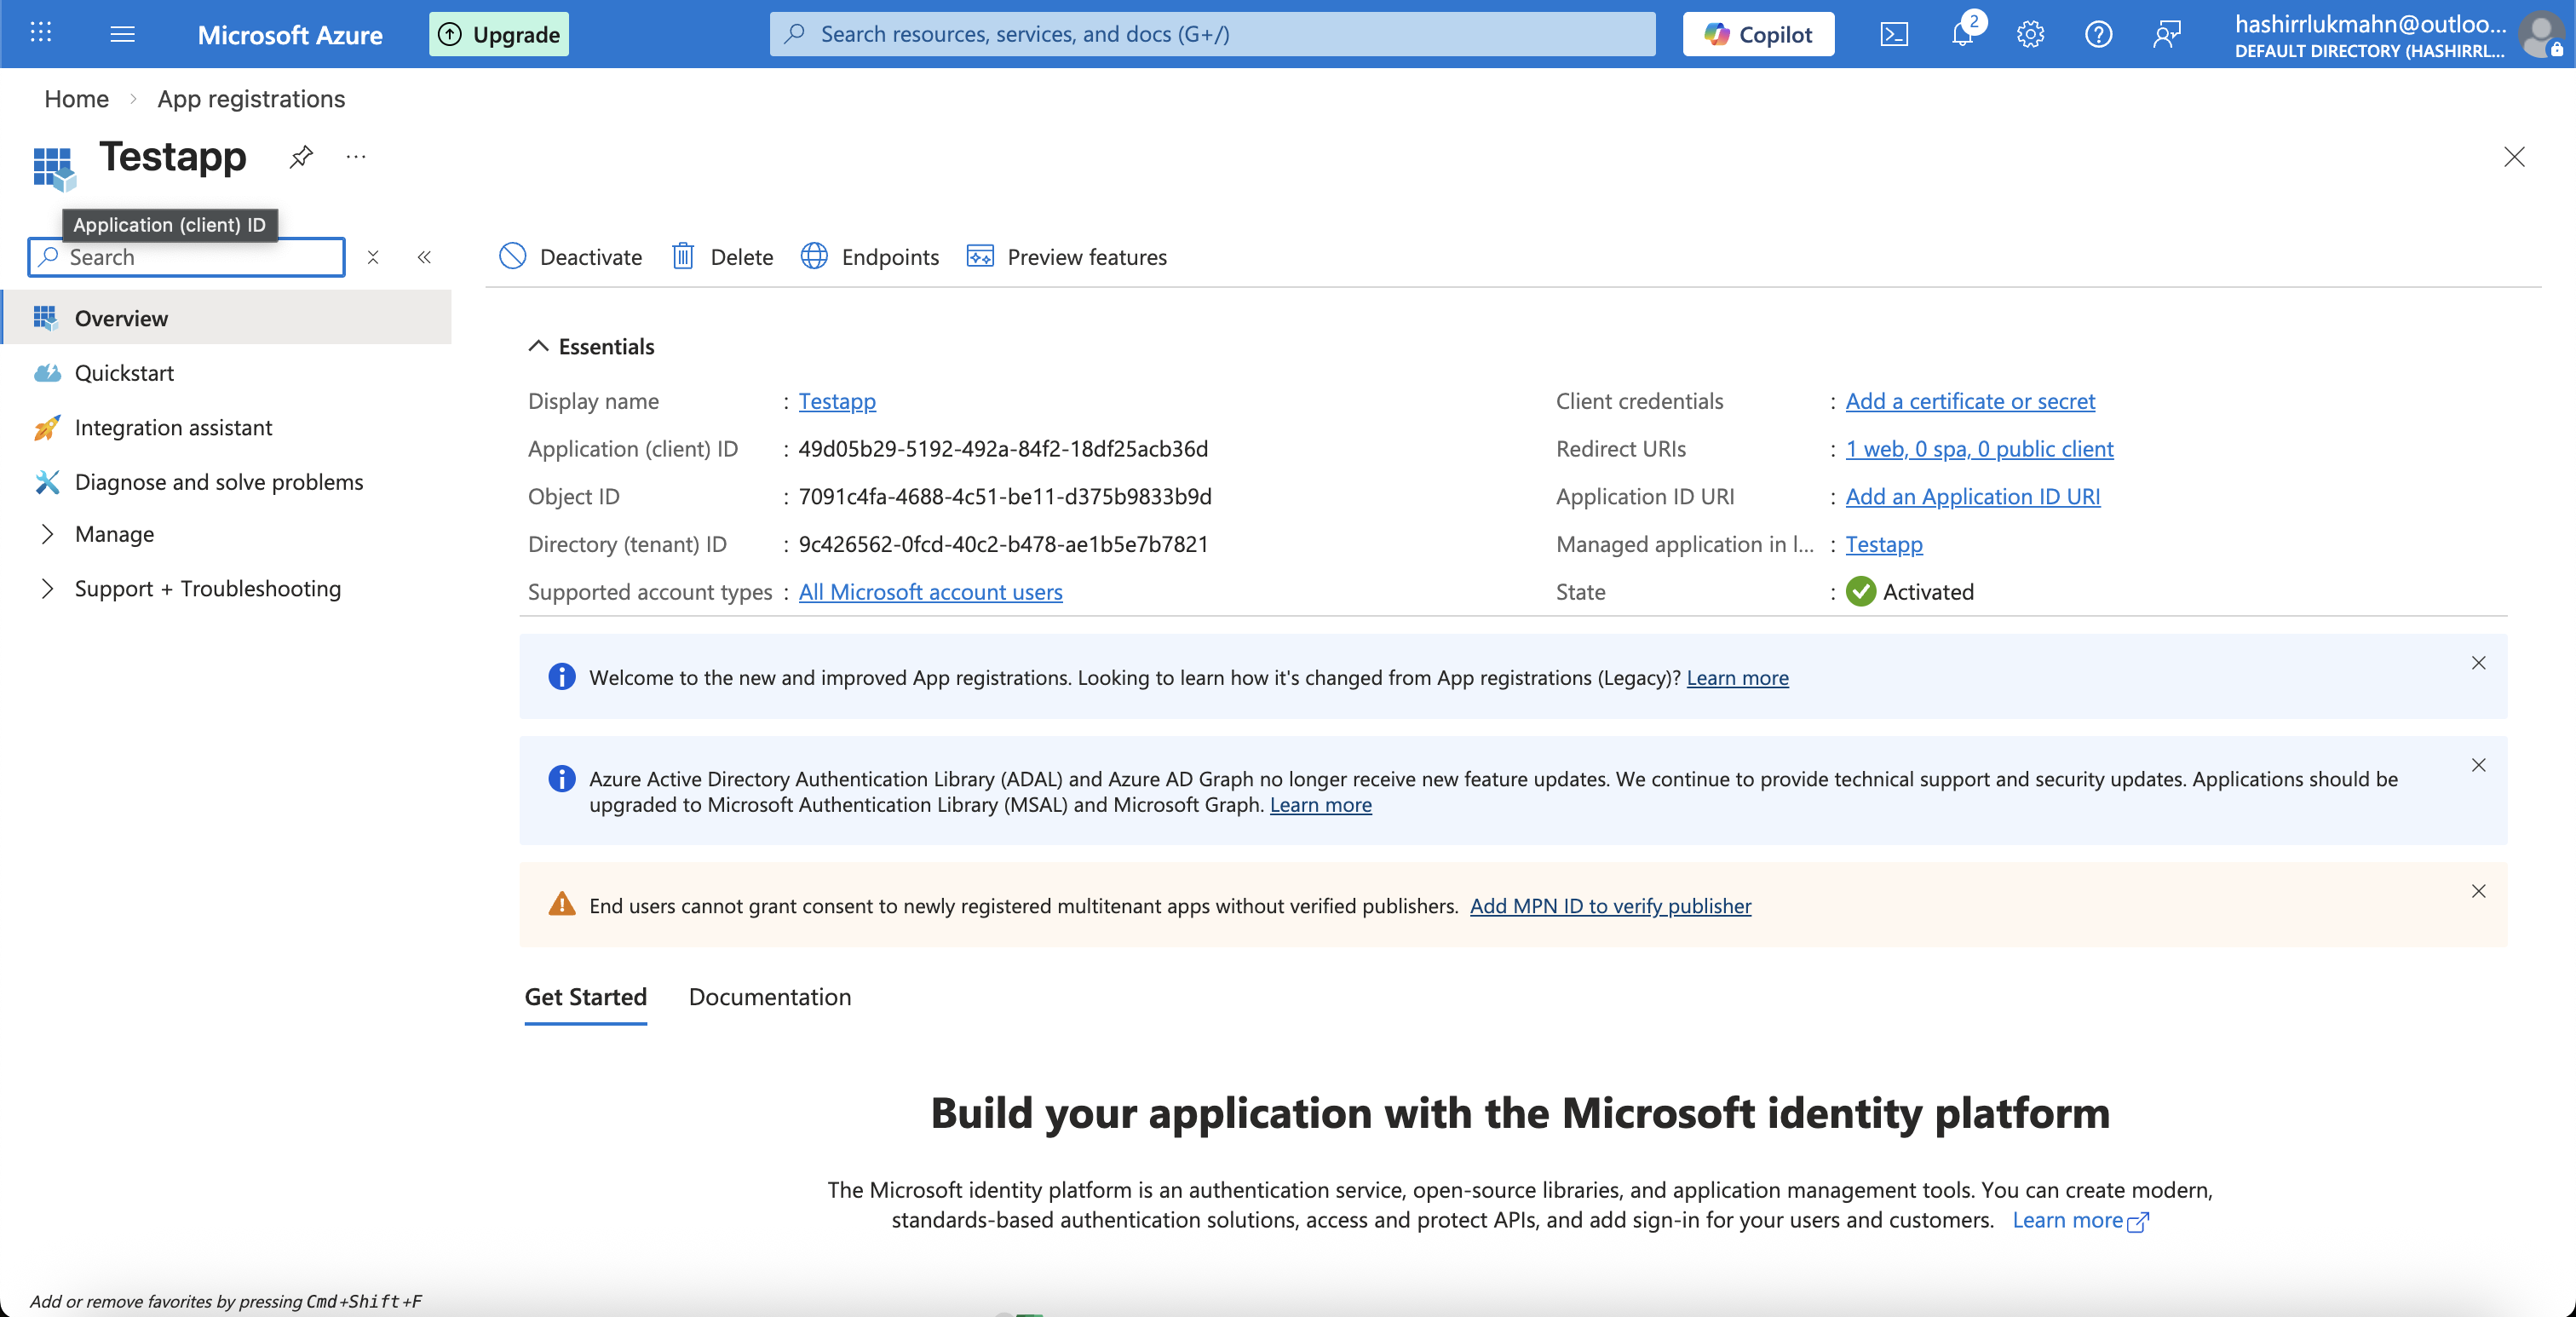Open the Cloud Shell terminal

pos(1893,33)
